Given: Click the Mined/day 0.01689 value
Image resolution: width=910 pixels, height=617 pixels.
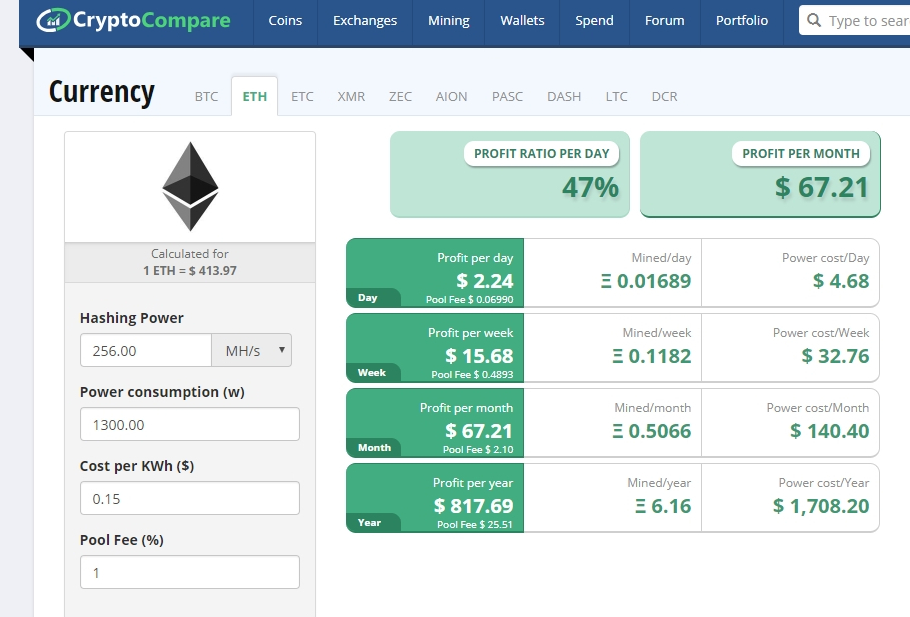Looking at the screenshot, I should pos(646,282).
